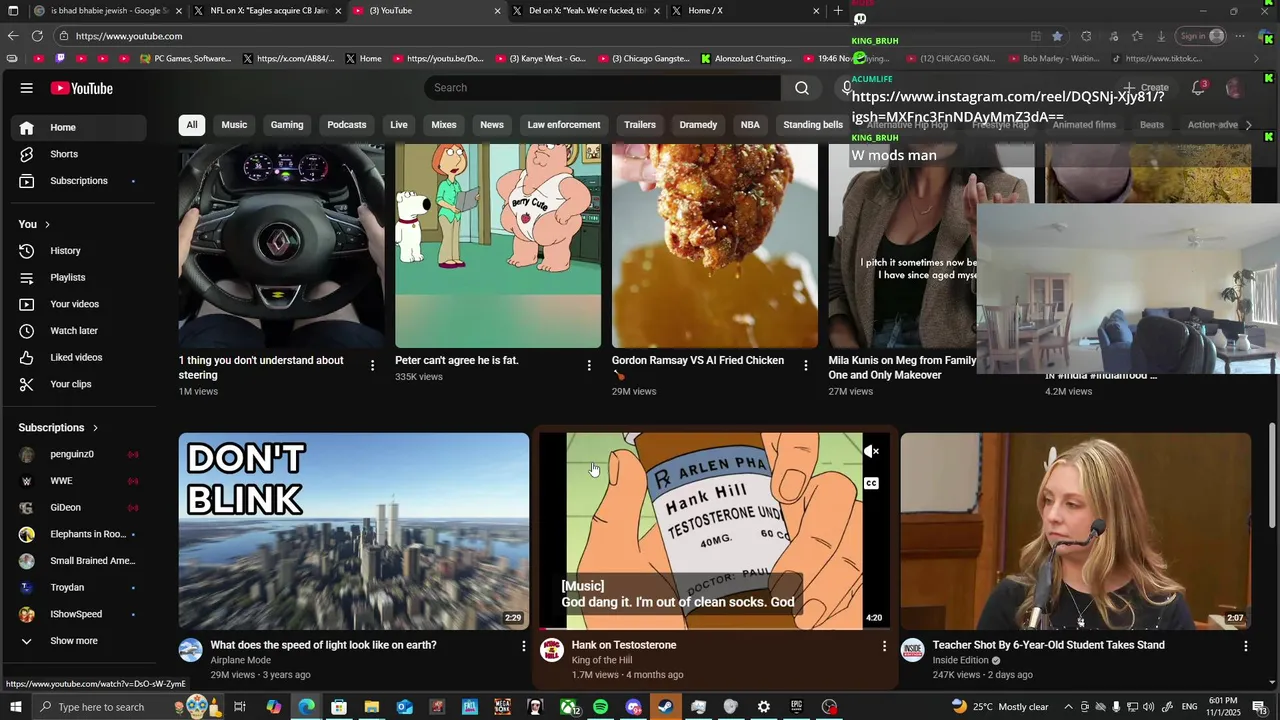This screenshot has height=720, width=1280.
Task: Click the YouTube search input field
Action: coord(603,88)
